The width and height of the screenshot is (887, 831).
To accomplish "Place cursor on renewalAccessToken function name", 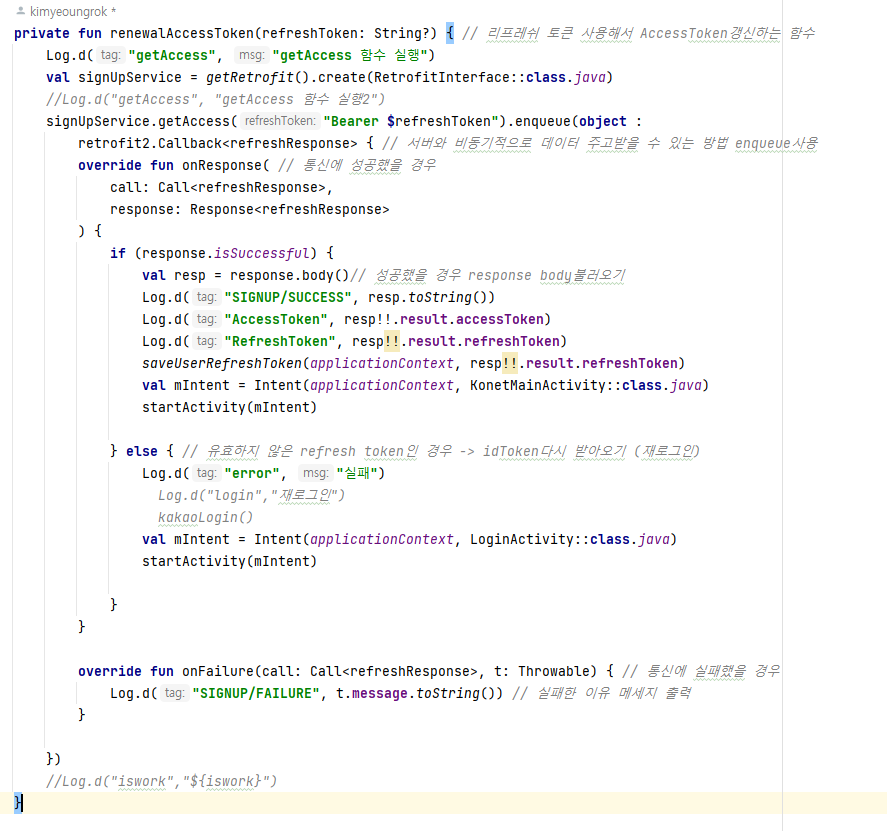I will click(182, 33).
